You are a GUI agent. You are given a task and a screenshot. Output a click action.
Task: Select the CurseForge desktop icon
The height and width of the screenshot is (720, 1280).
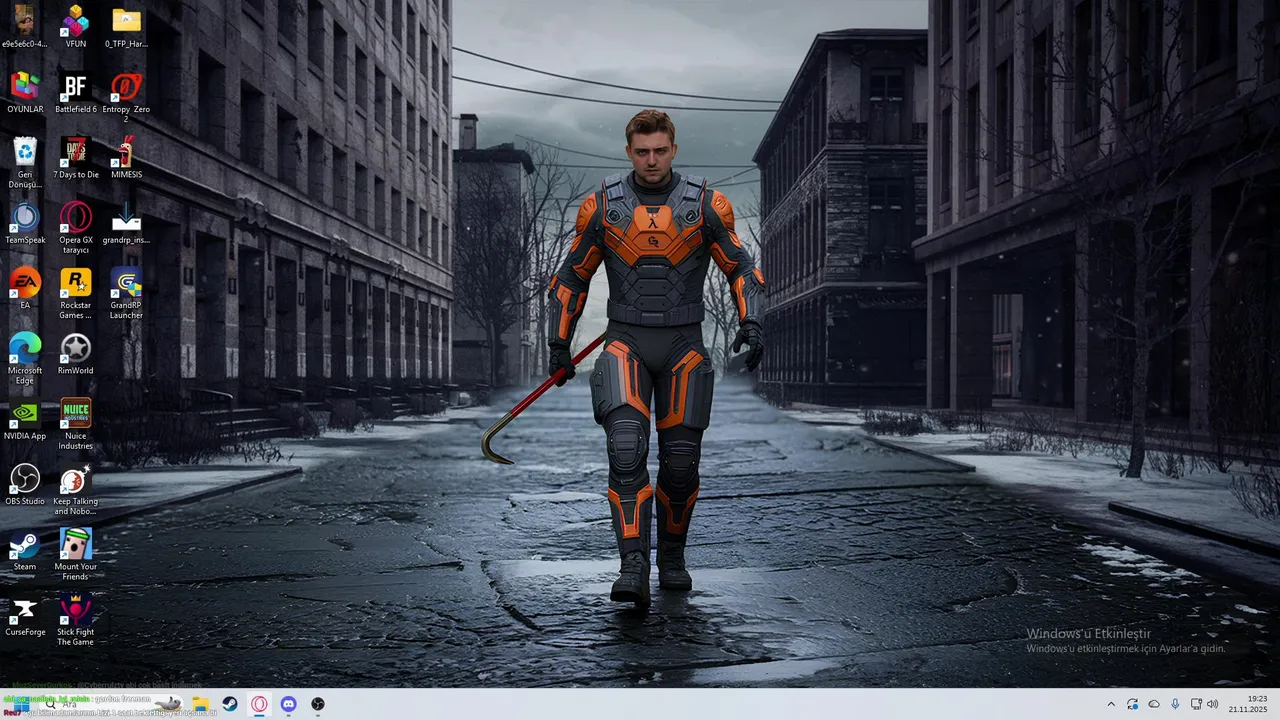[x=25, y=615]
